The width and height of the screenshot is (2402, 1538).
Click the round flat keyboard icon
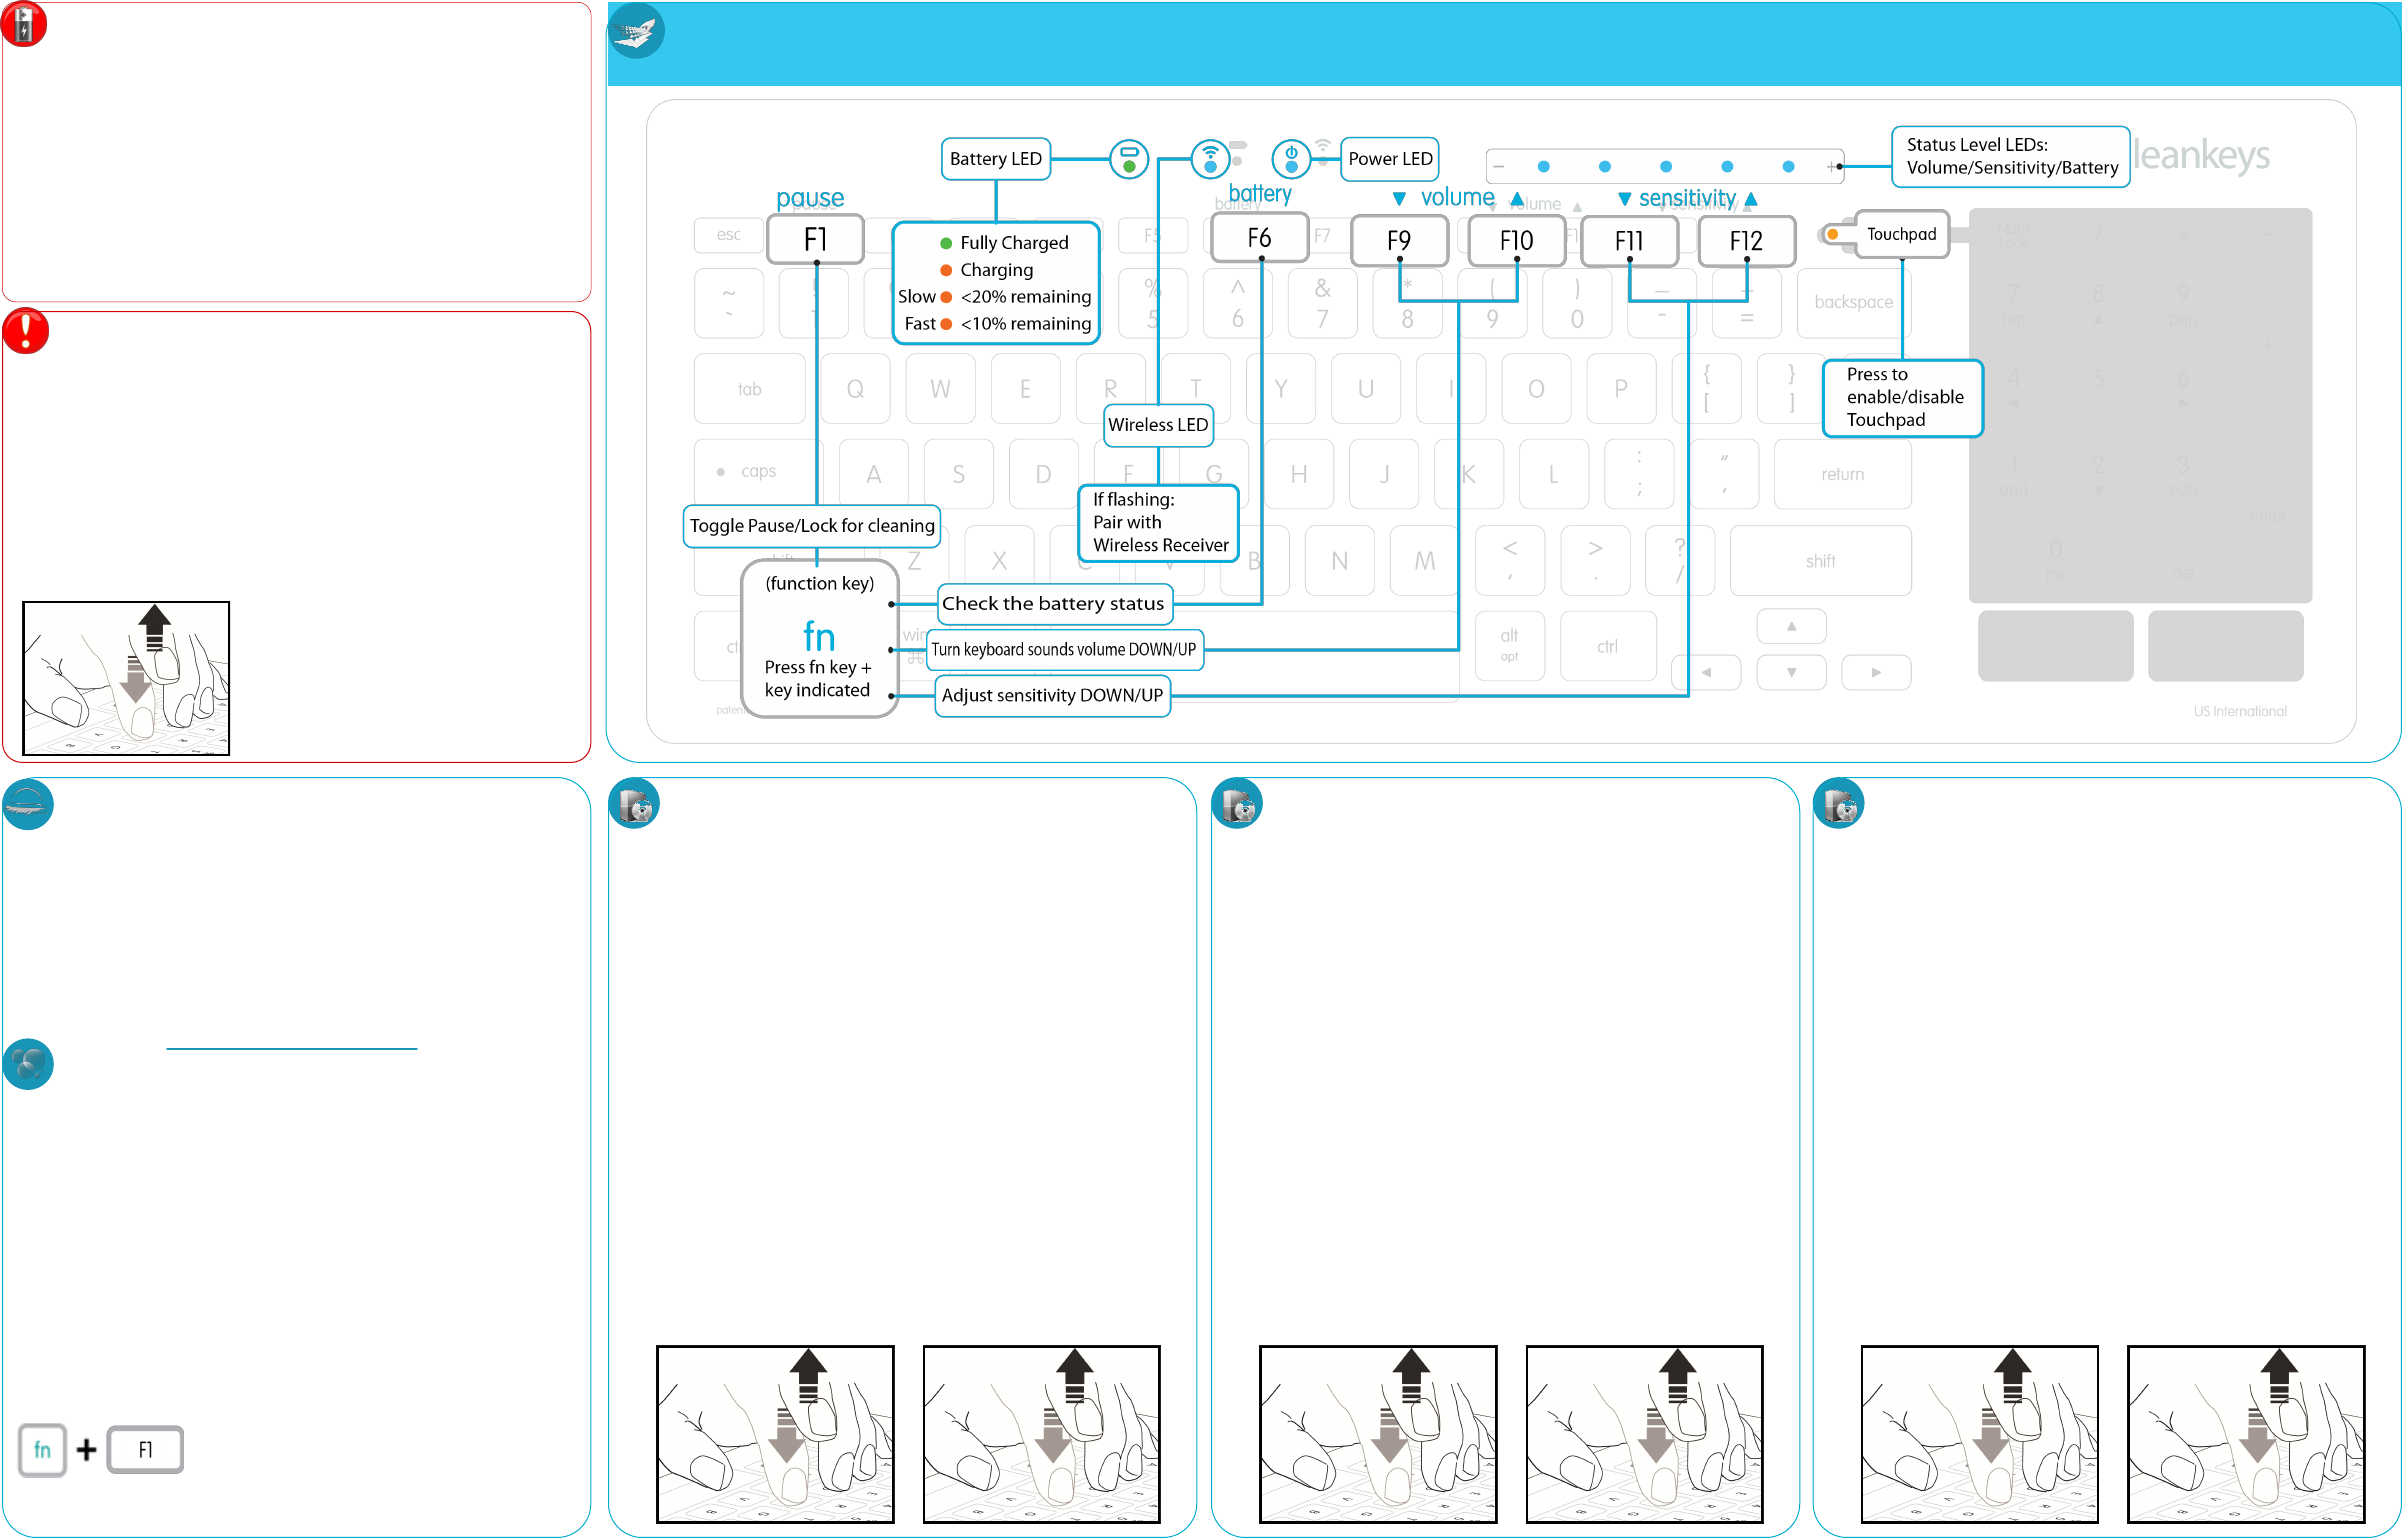28,804
